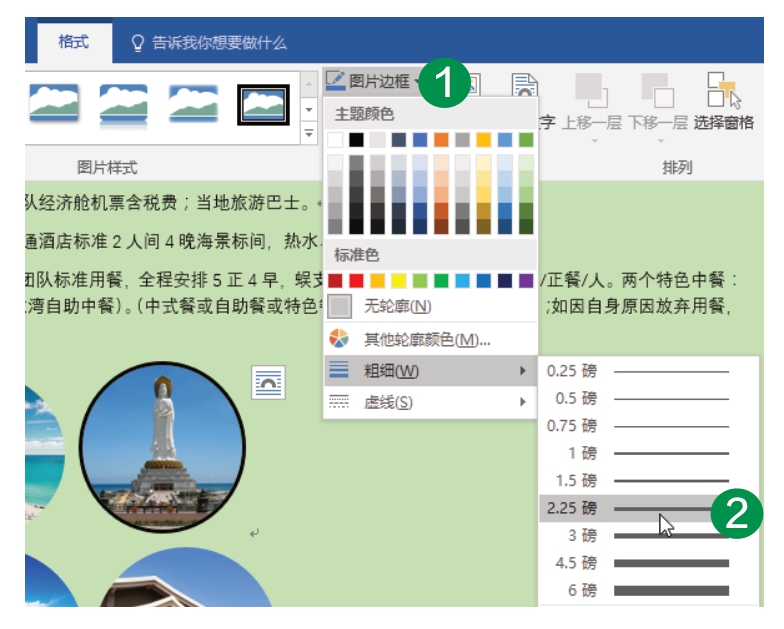Click the 告诉我你想要做什么 search box
This screenshot has height=629, width=784.
pos(220,43)
